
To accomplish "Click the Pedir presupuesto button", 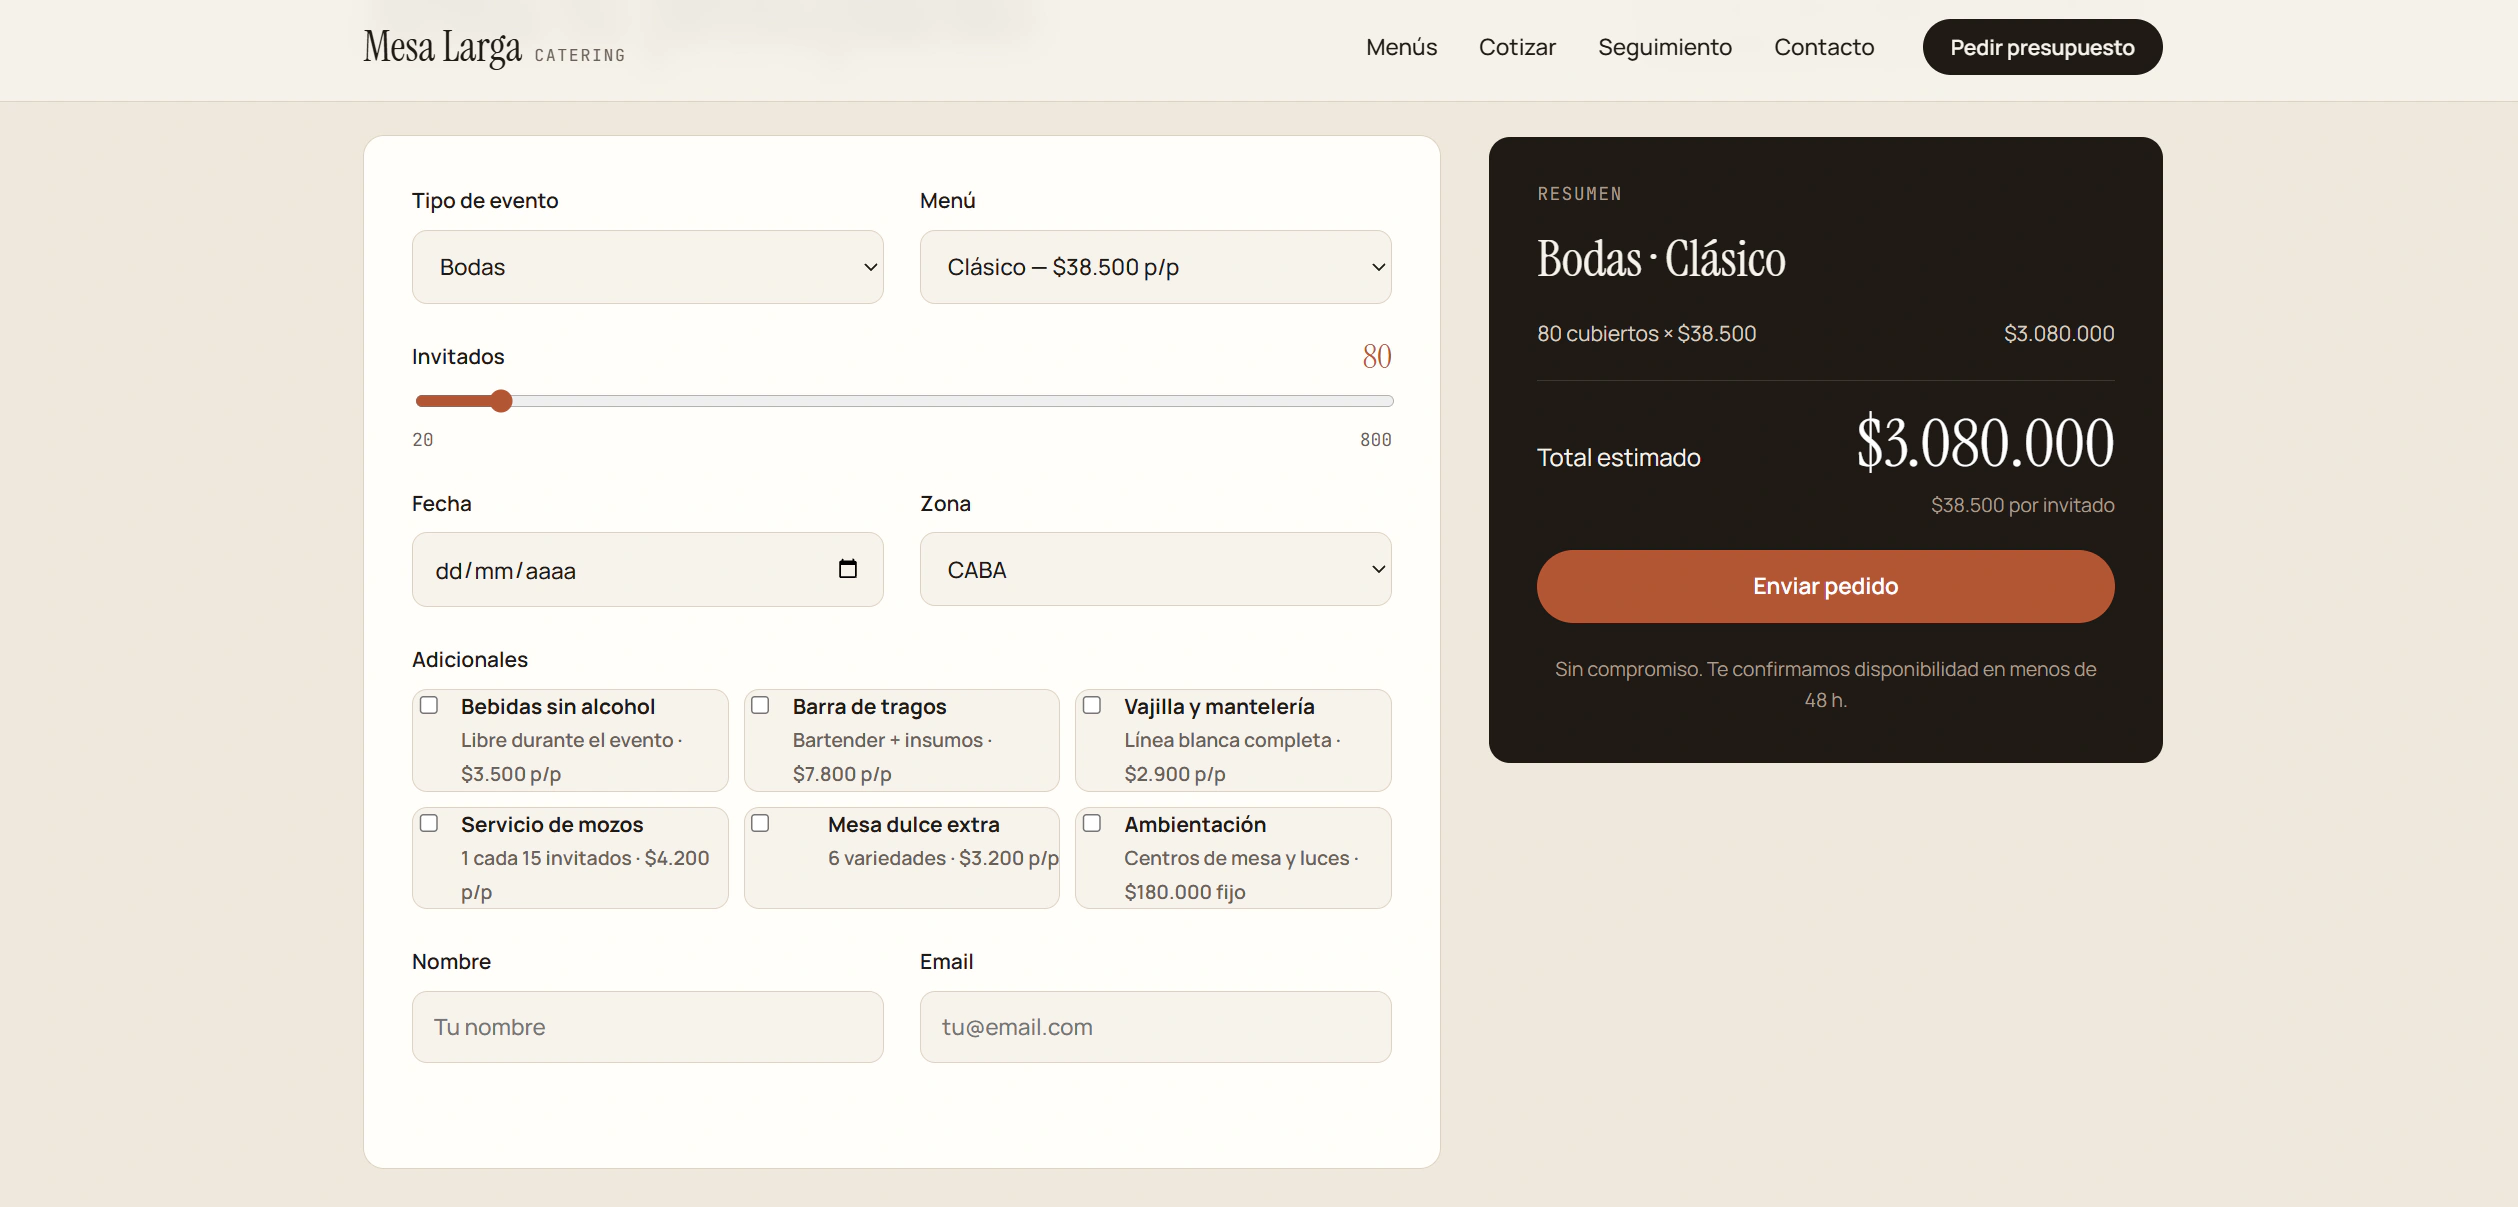I will tap(2042, 47).
